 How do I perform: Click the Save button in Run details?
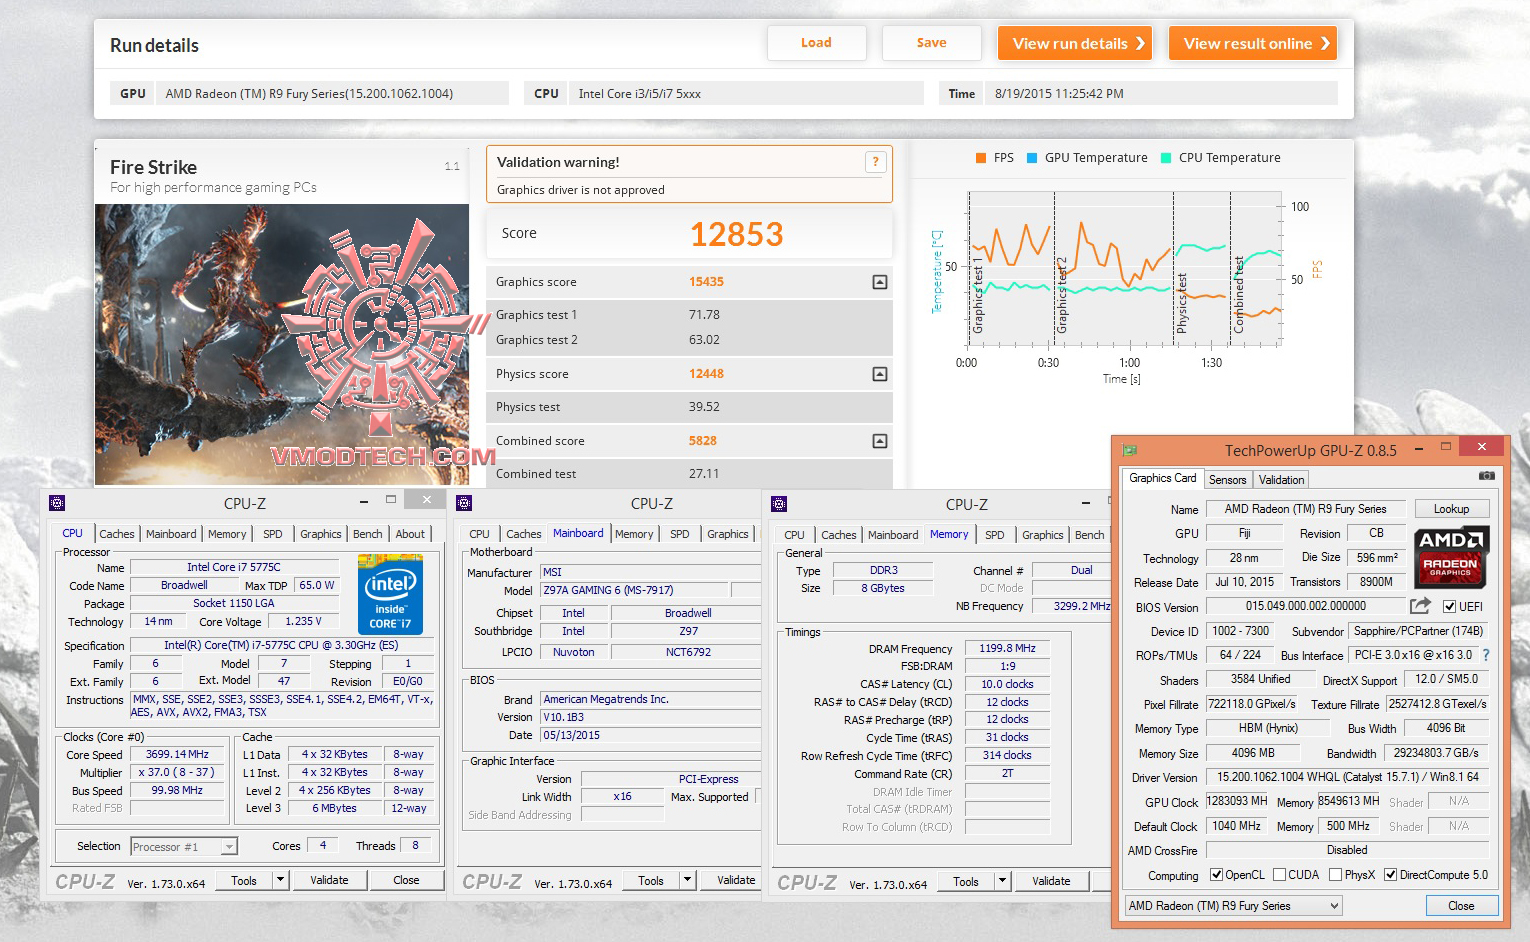(x=931, y=43)
